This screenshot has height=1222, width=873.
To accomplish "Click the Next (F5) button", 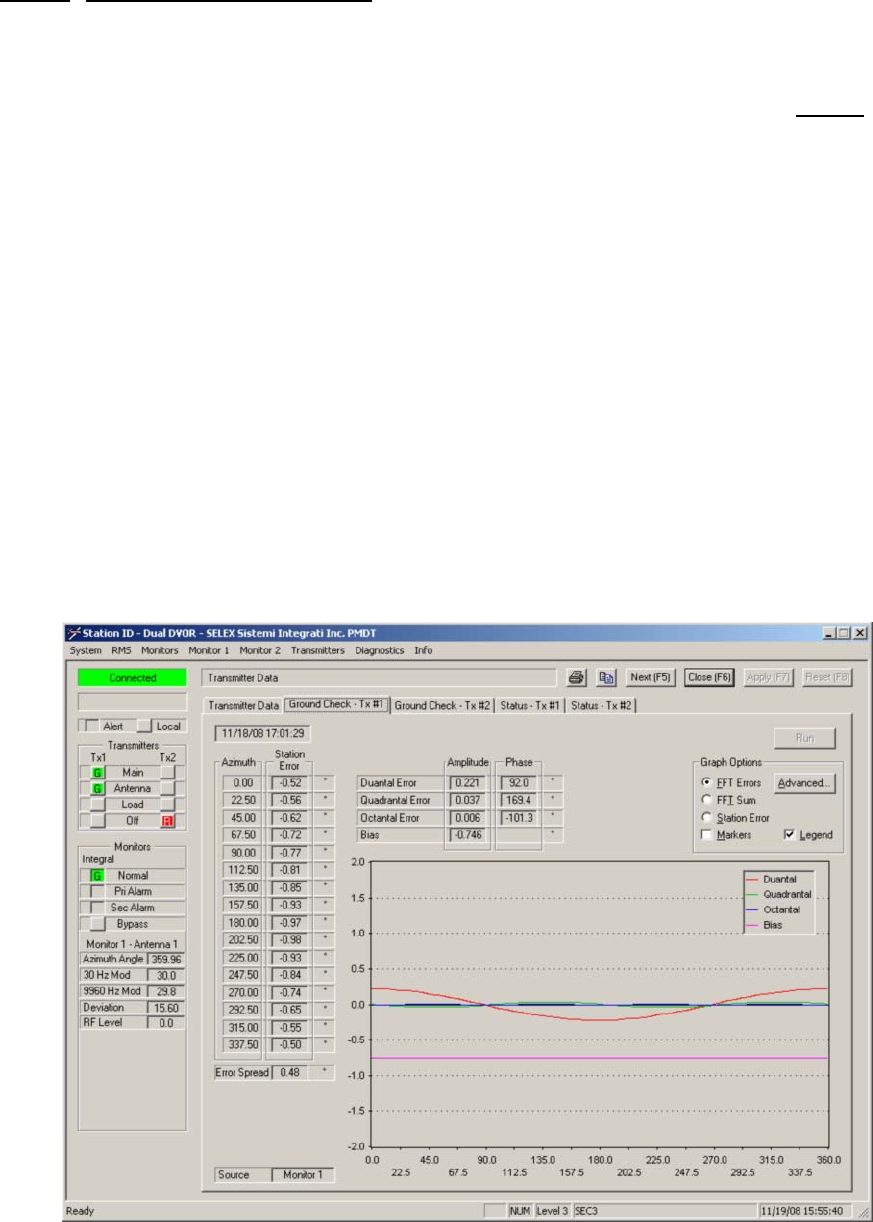I will coord(651,677).
